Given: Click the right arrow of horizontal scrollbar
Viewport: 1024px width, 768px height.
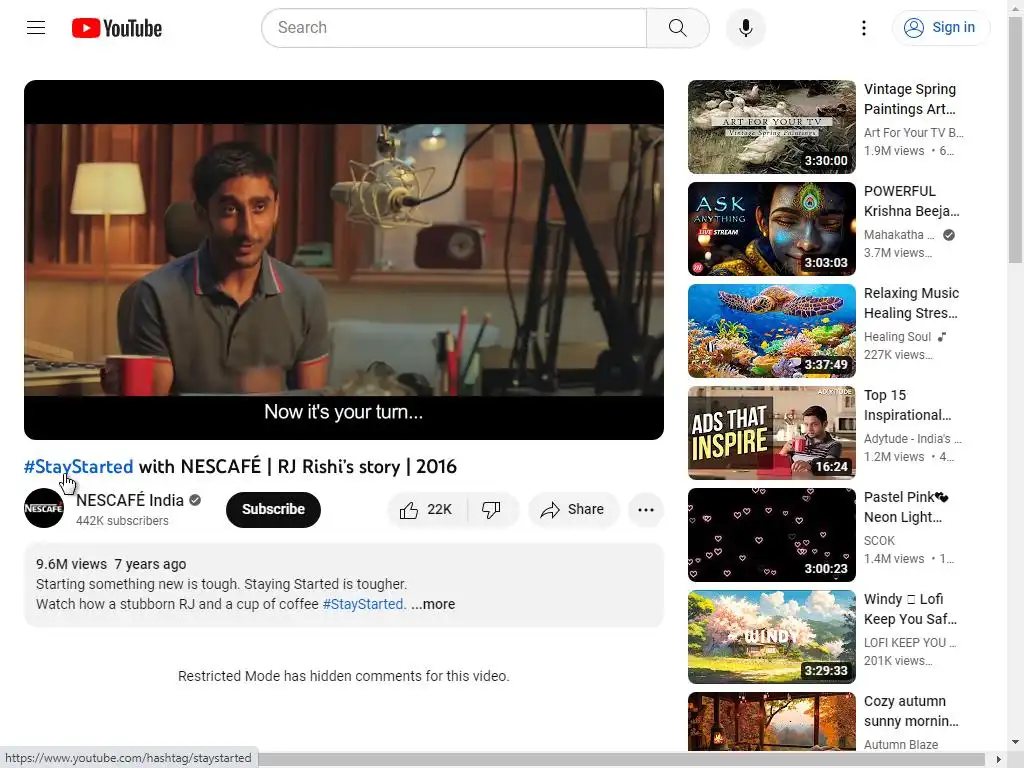Looking at the screenshot, I should pyautogui.click(x=999, y=760).
